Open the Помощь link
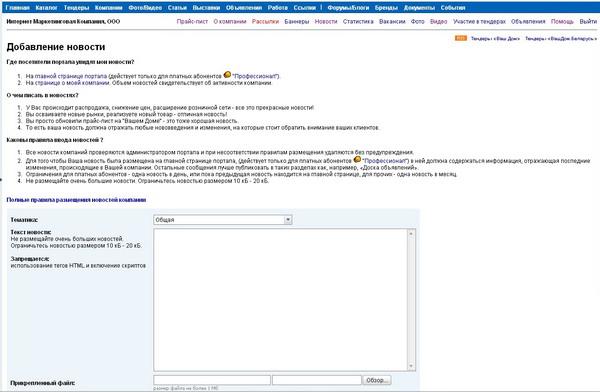 click(562, 21)
